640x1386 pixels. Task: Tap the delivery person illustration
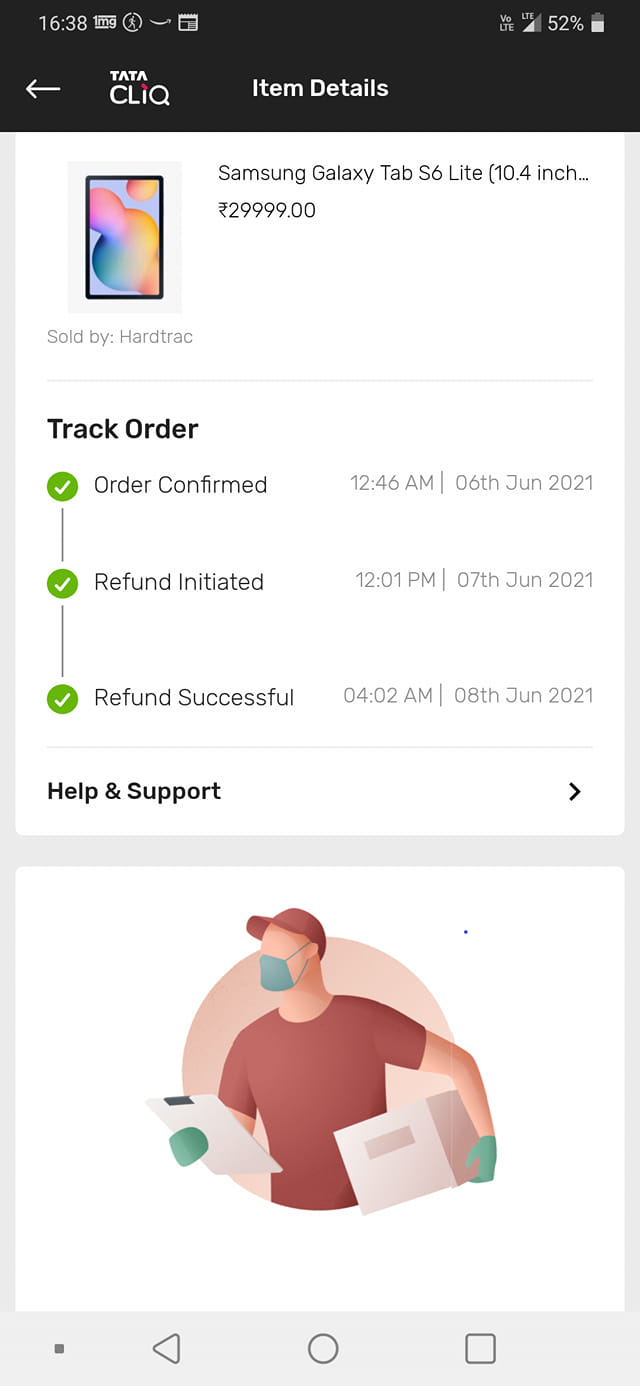point(320,1061)
